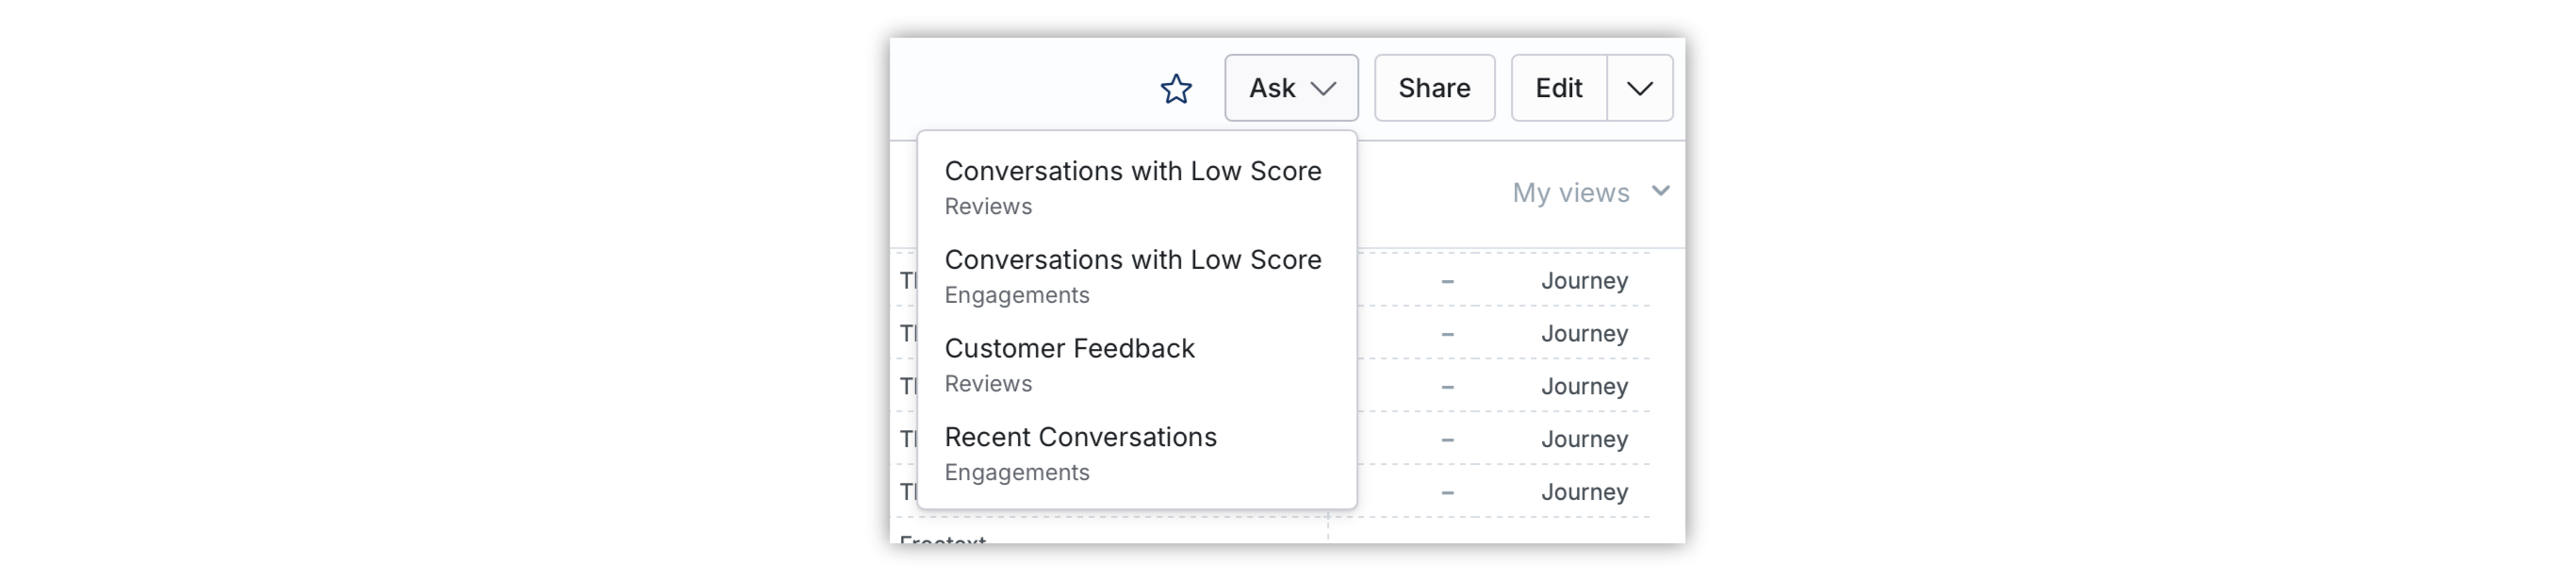
Task: Select Conversations with Low Score under Engagements
Action: click(1136, 276)
